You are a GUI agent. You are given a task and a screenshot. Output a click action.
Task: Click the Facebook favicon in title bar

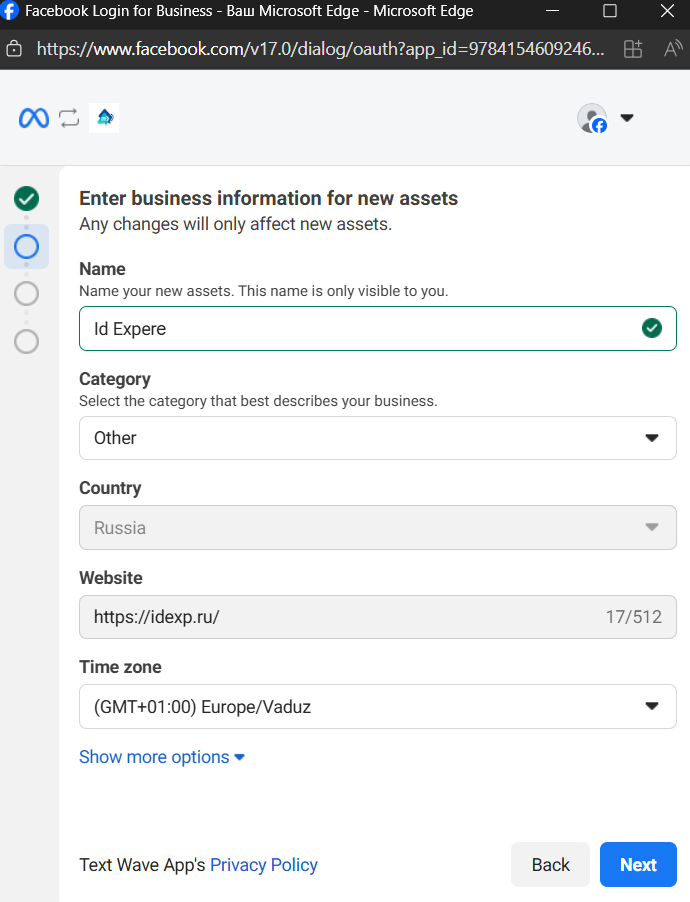point(10,12)
